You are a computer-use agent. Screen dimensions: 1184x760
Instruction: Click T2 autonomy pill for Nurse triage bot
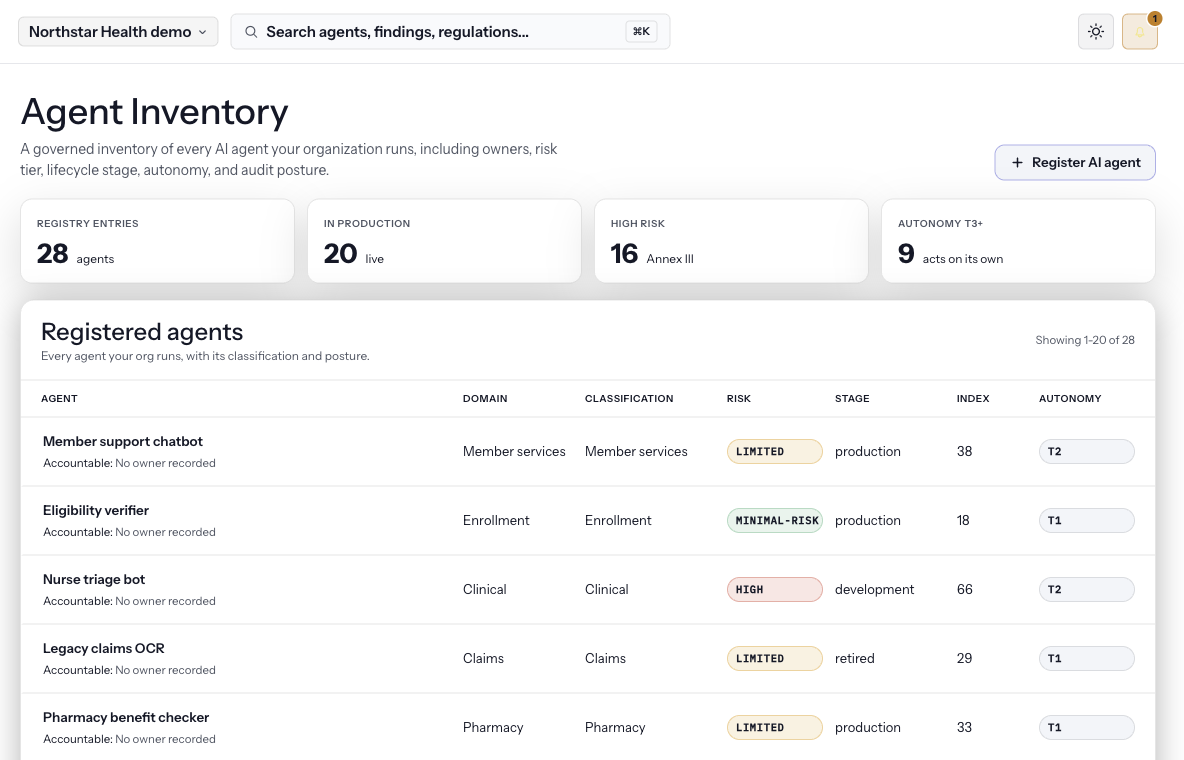point(1087,589)
